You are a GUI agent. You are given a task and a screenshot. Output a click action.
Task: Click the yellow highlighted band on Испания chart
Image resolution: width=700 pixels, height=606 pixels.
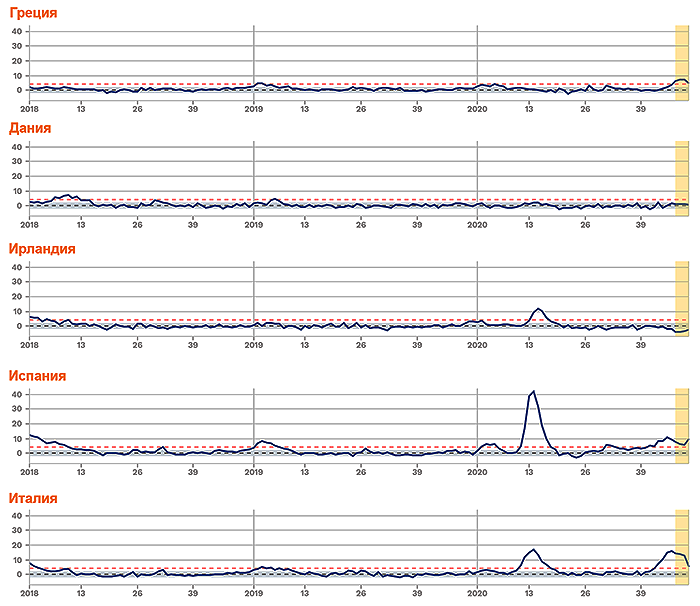(682, 426)
